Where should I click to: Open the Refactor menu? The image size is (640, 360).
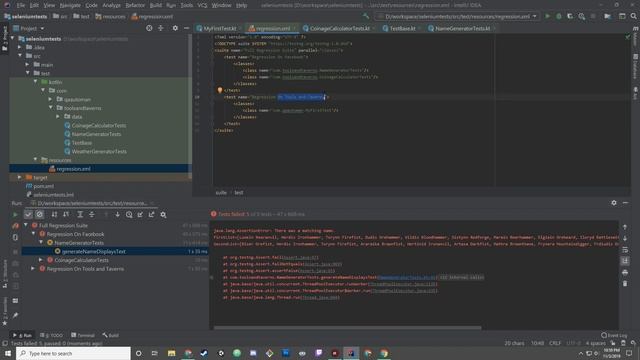tap(135, 5)
